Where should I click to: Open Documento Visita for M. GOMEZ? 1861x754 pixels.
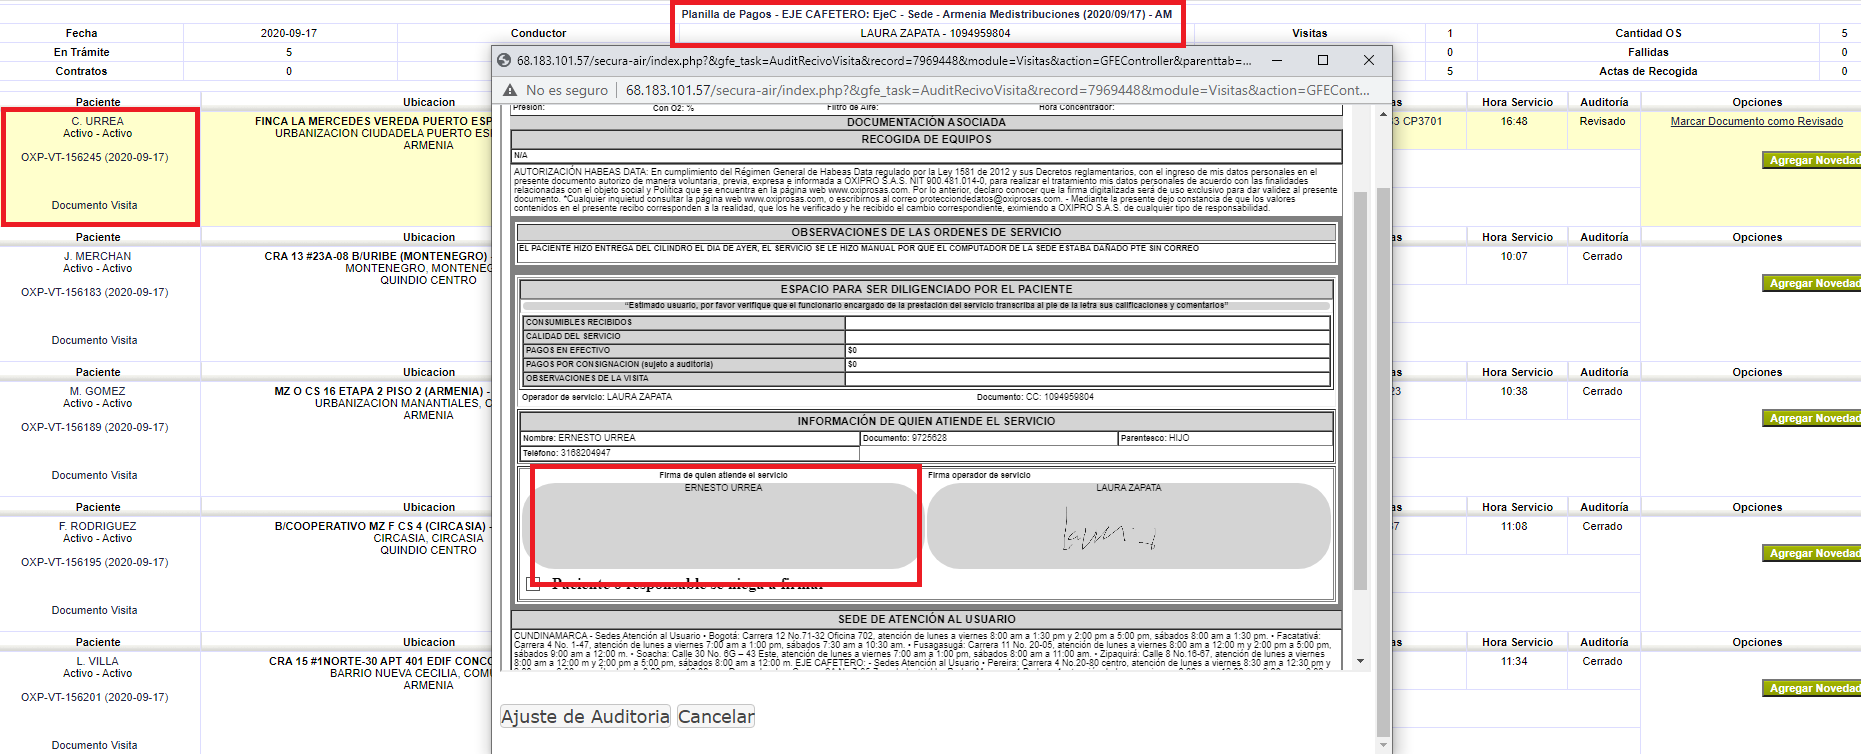pos(95,475)
